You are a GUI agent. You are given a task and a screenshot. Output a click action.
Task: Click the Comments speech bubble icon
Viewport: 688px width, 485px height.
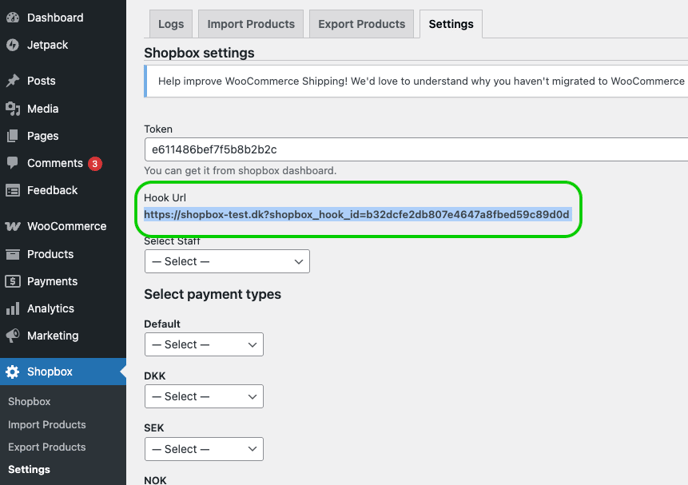point(12,163)
